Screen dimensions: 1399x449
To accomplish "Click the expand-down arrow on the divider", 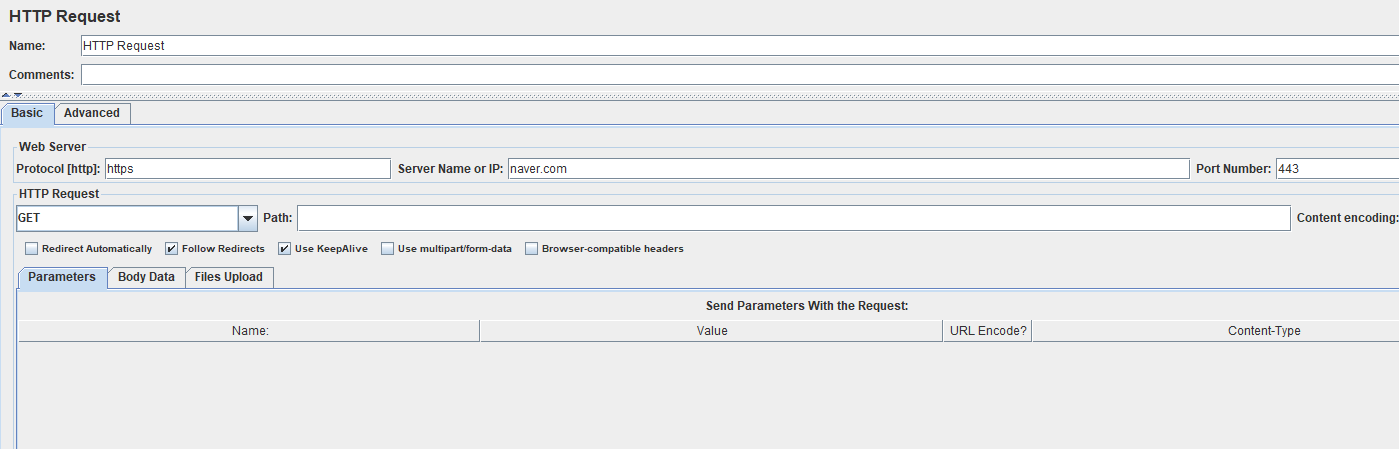I will click(18, 95).
